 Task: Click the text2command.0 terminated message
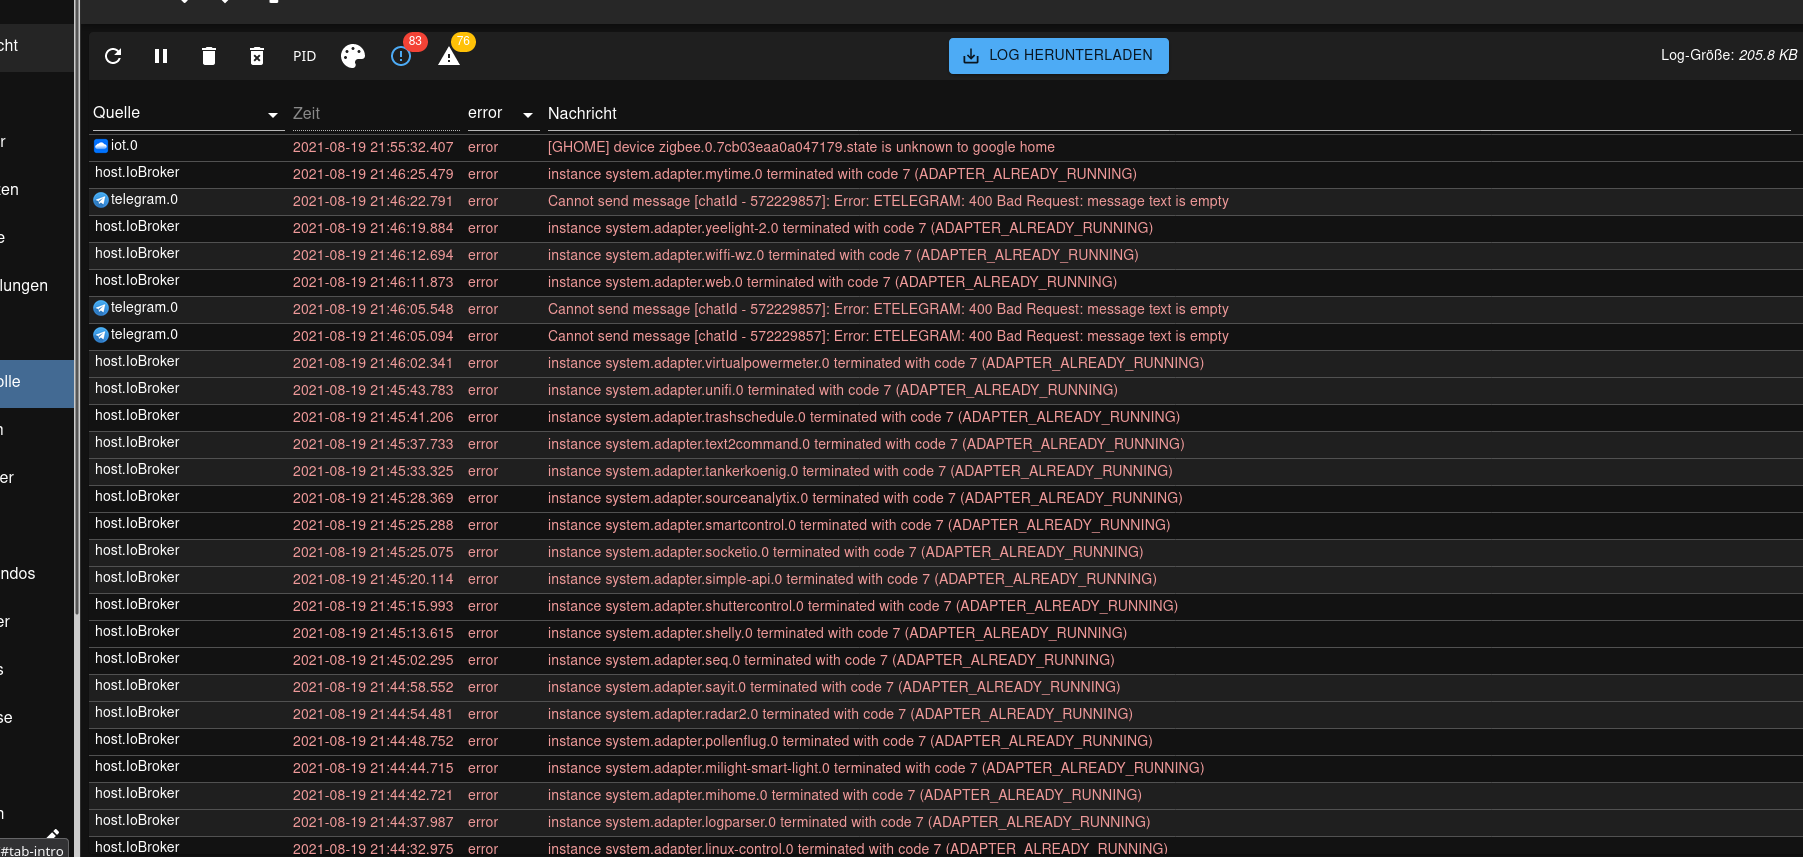point(866,444)
